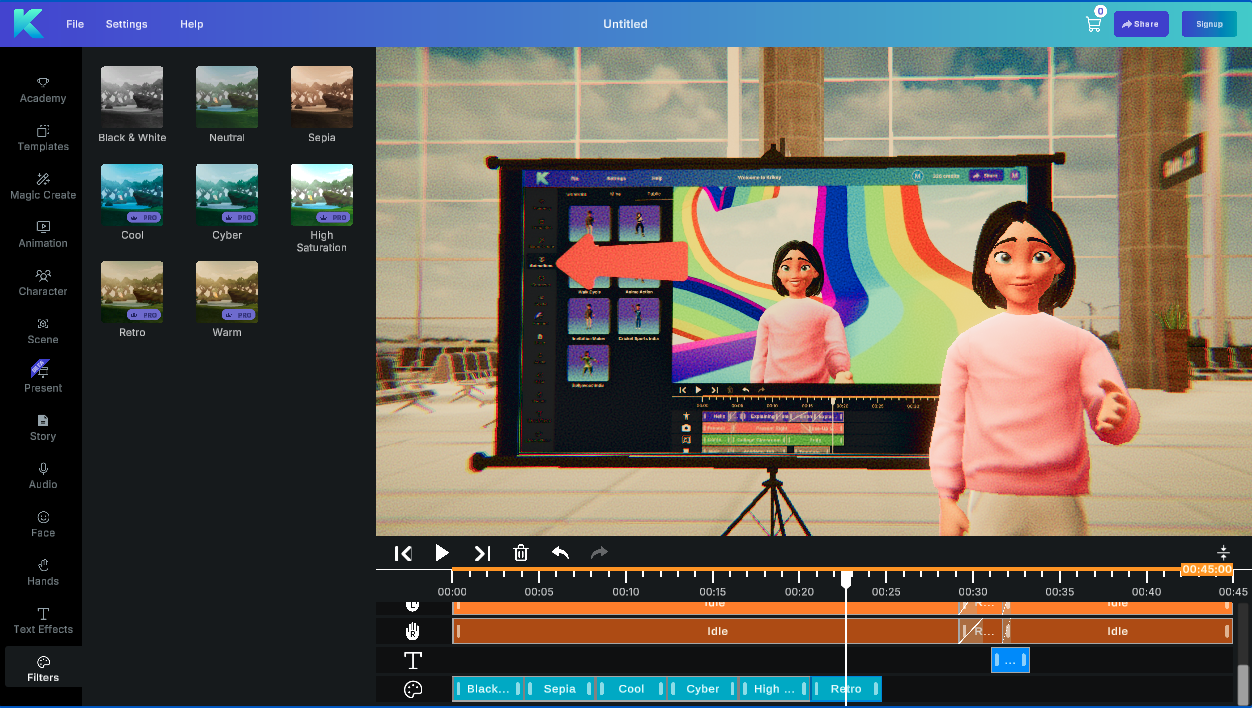Open the Text Effects panel

click(x=42, y=620)
